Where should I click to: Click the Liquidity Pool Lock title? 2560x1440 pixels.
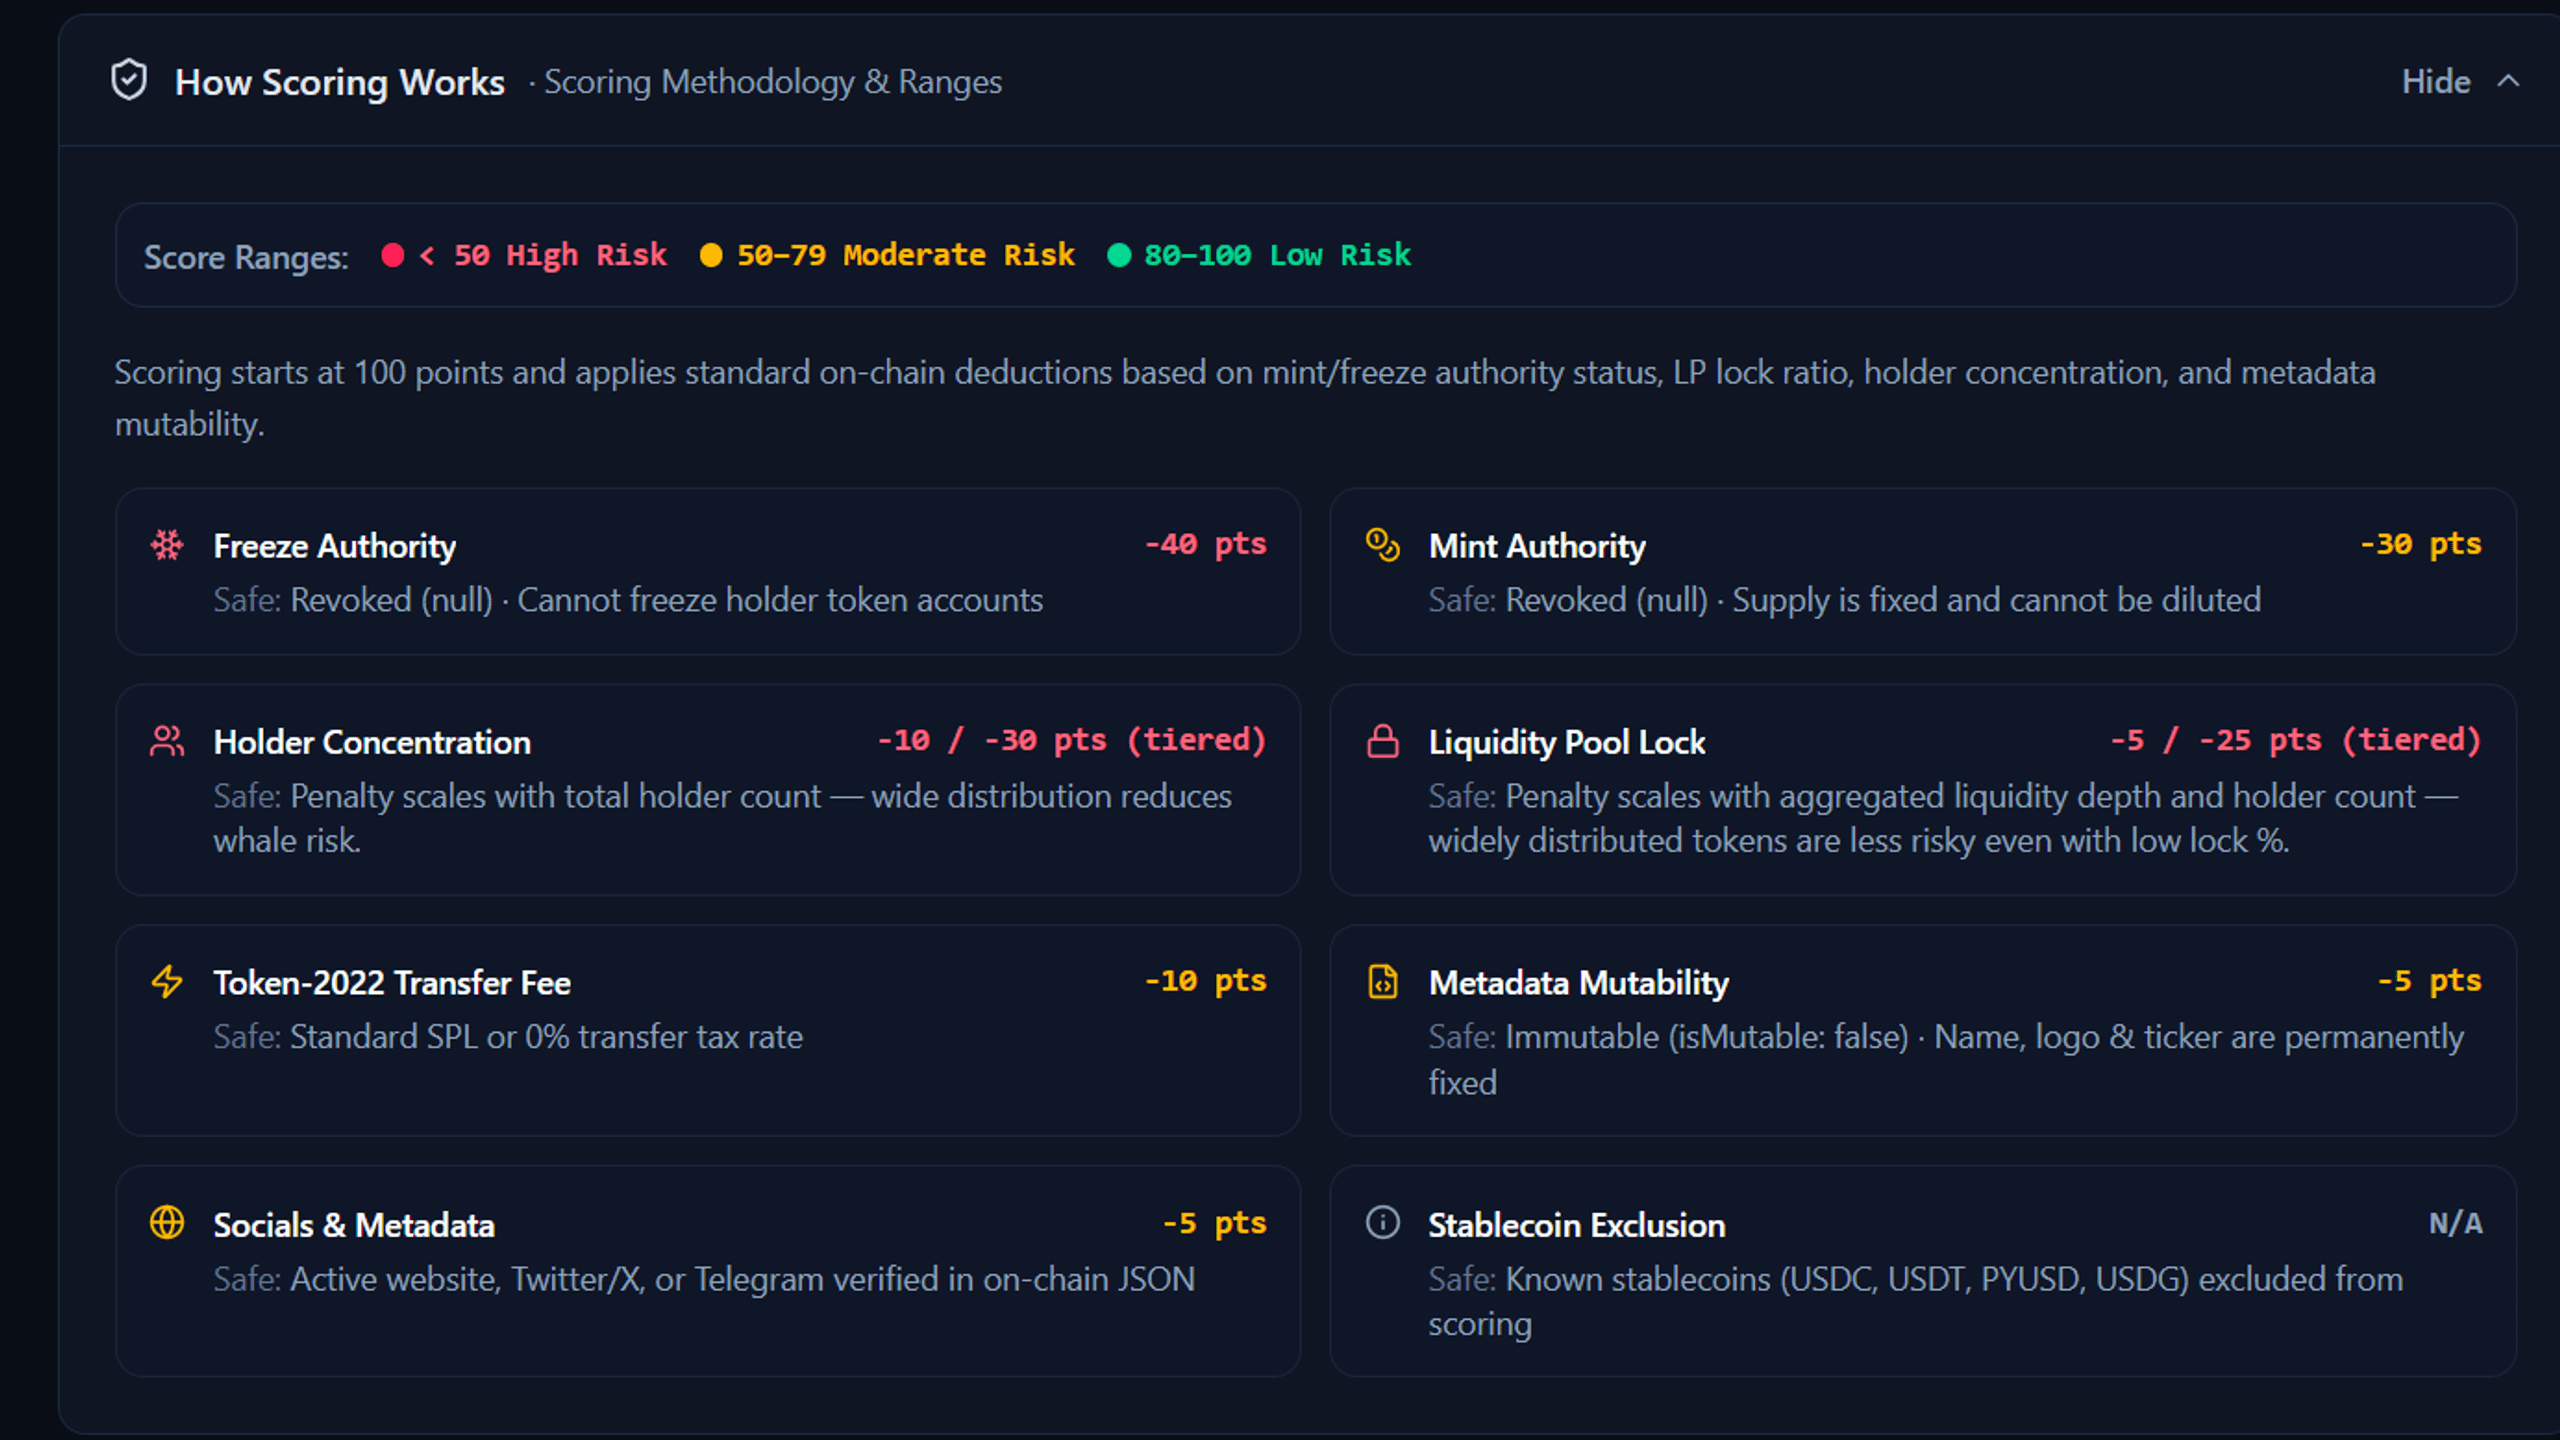point(1566,742)
